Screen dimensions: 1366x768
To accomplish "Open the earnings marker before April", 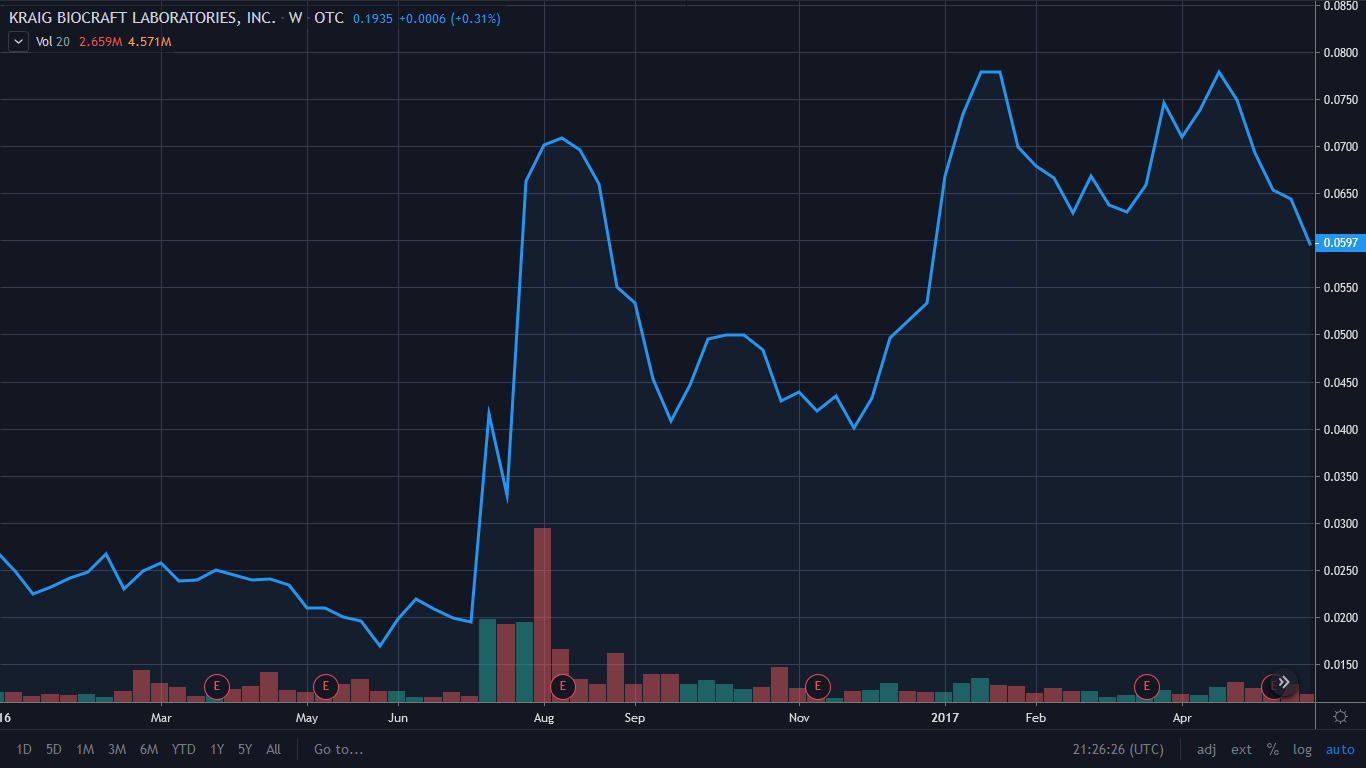I will (1146, 686).
